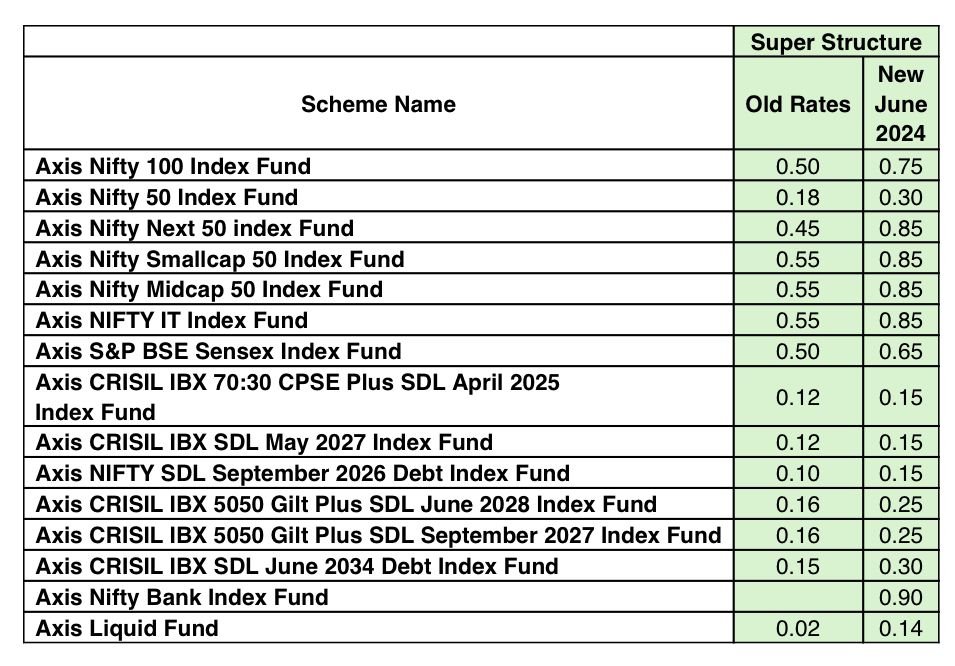Click Axis Nifty Smallcap 50 Index Fund
This screenshot has height=666, width=955.
(220, 259)
